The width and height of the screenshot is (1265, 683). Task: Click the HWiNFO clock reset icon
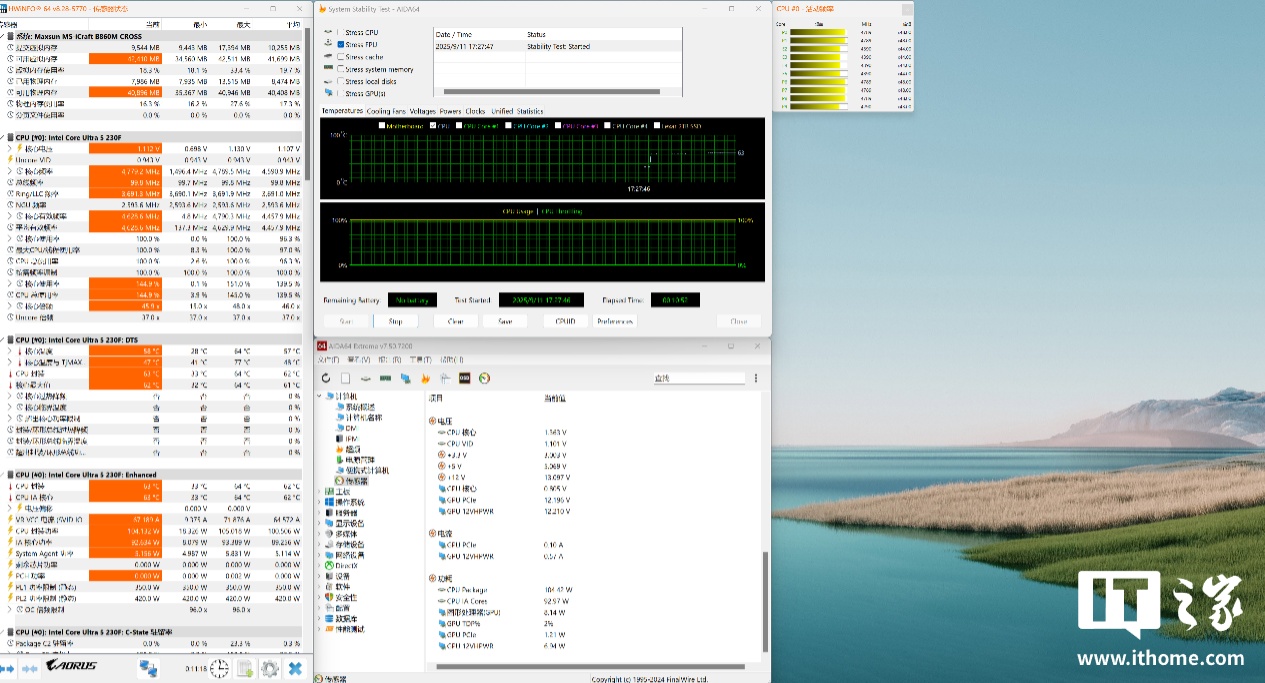(x=219, y=668)
